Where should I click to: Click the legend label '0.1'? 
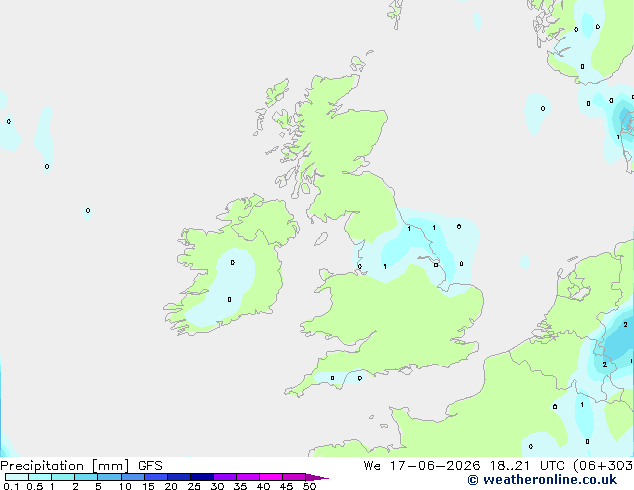[11, 486]
